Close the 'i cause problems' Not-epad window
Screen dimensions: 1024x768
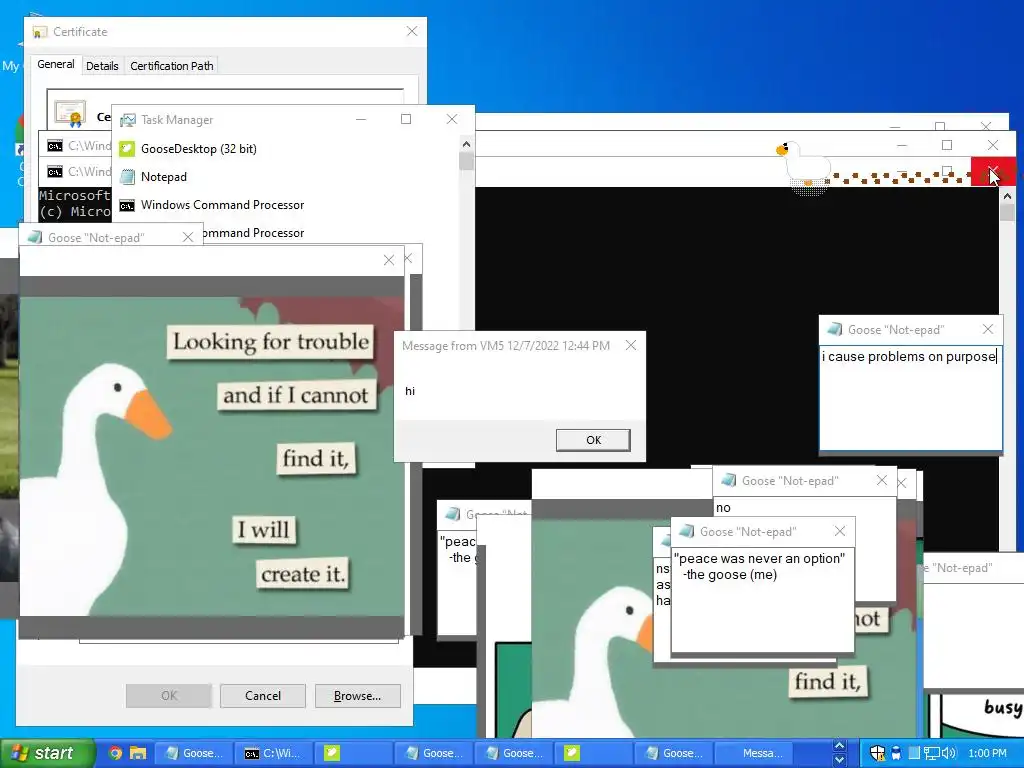[987, 329]
